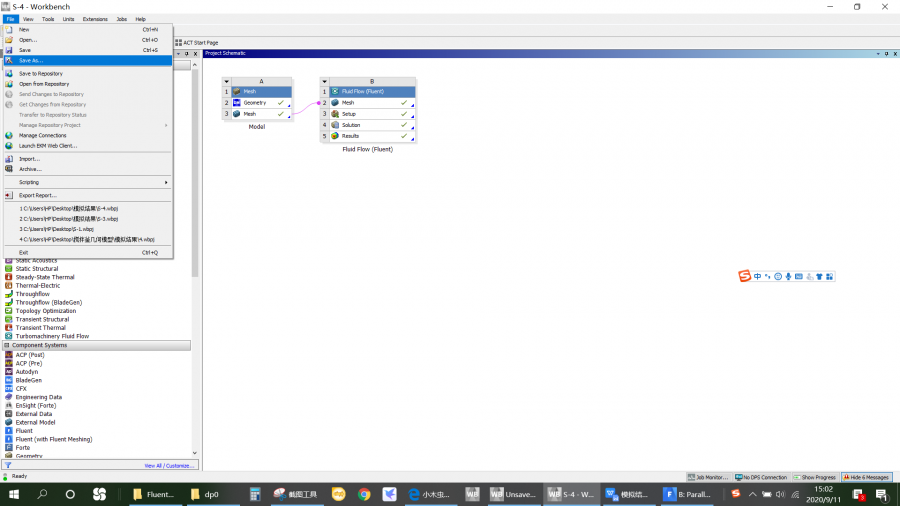Viewport: 900px width, 506px height.
Task: Select Open... from File menu
Action: (x=88, y=40)
